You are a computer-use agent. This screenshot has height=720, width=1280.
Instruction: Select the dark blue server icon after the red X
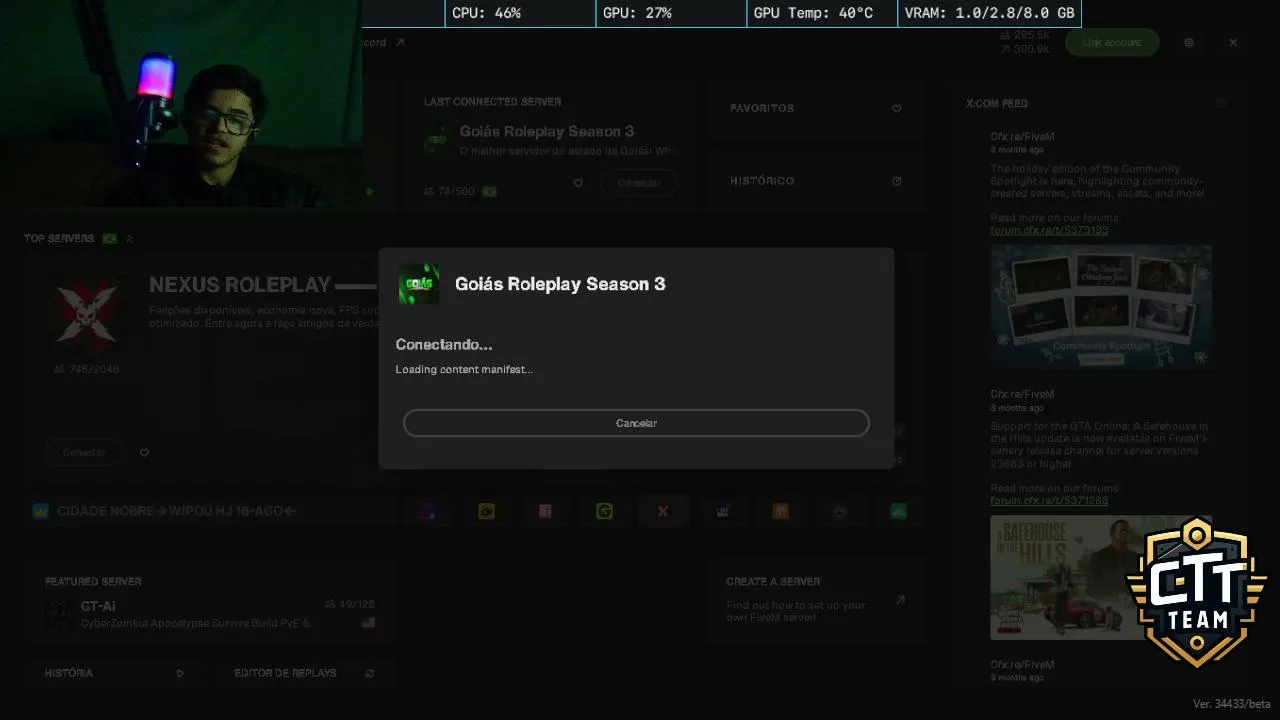pos(721,511)
